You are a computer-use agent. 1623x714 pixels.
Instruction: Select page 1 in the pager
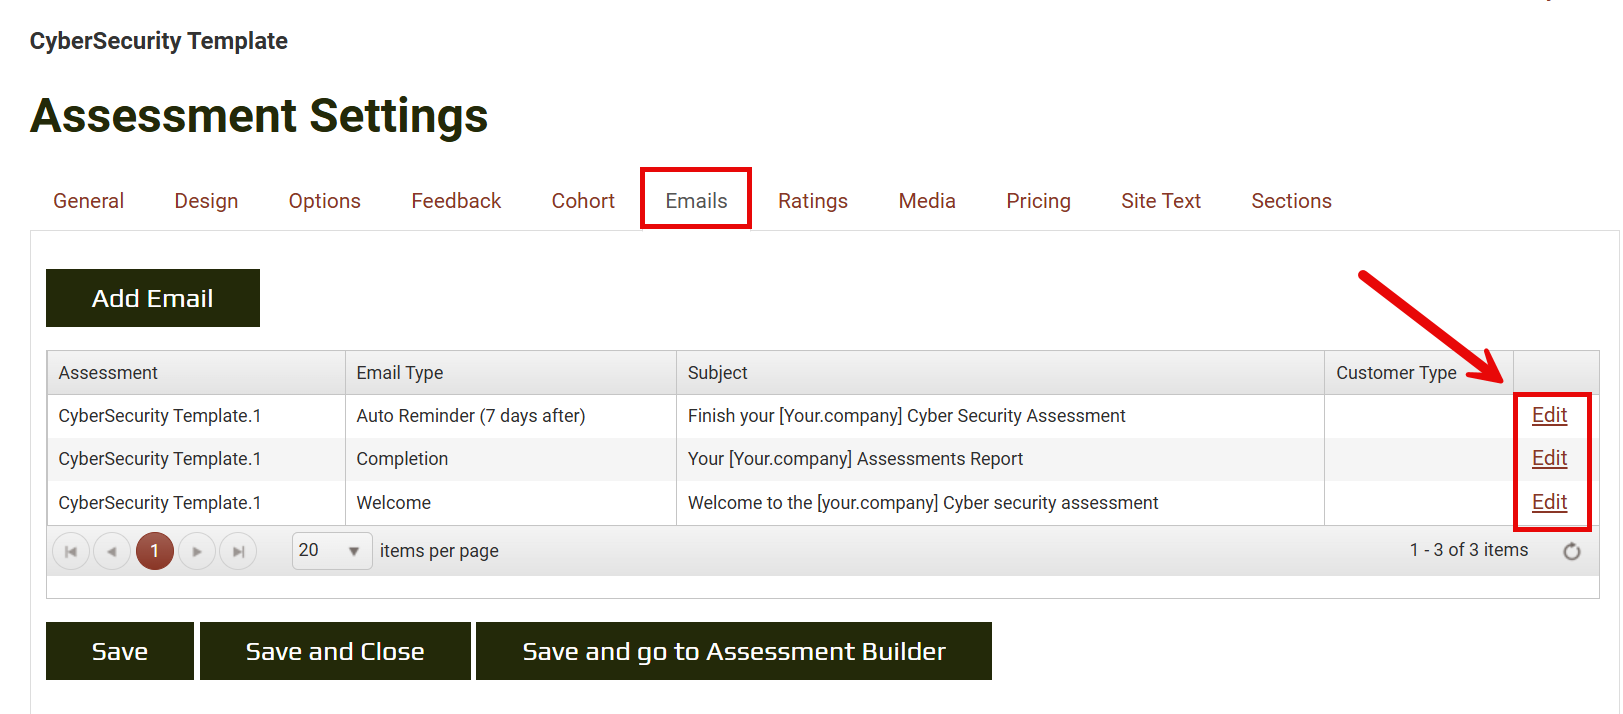(155, 551)
